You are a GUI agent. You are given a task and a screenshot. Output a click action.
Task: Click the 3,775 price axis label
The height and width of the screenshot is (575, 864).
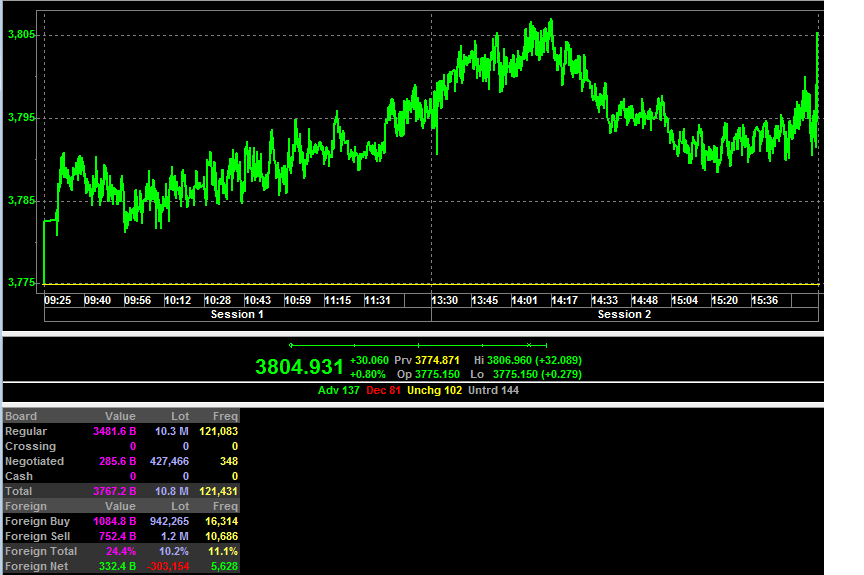click(21, 283)
